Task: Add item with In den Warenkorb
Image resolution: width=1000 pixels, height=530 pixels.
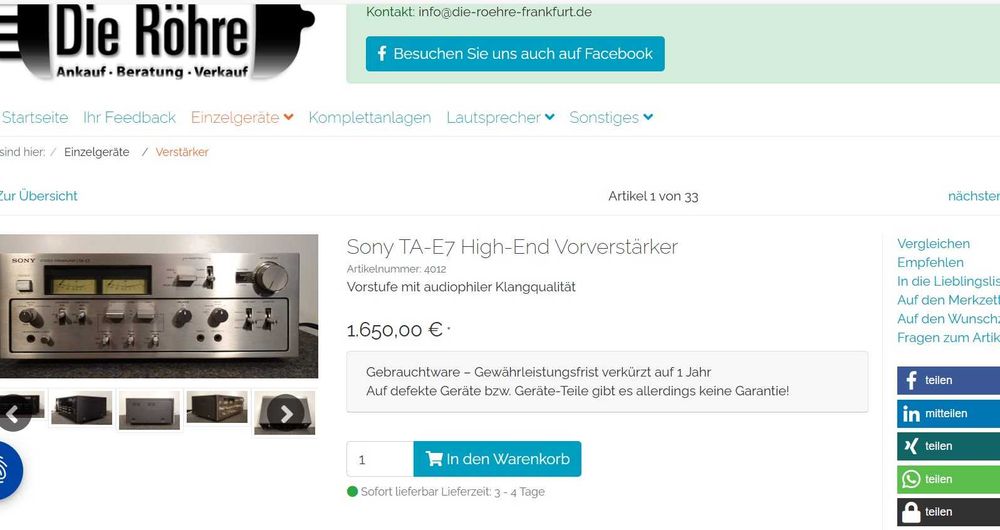Action: 497,459
